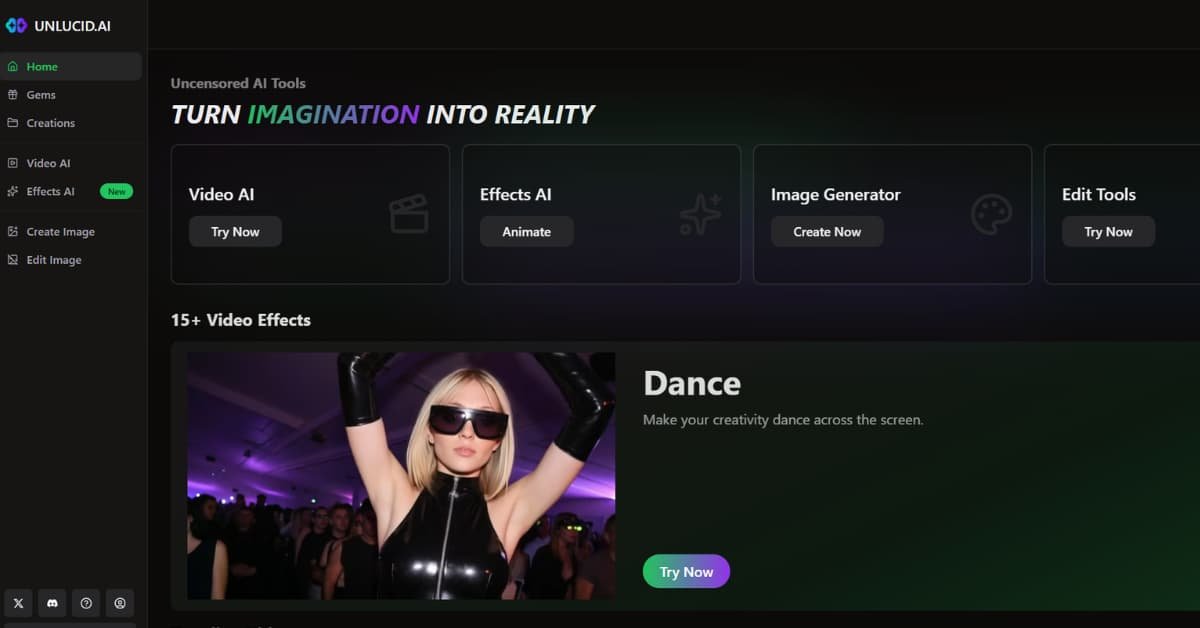Open the X (Twitter) link in the footer

click(18, 603)
